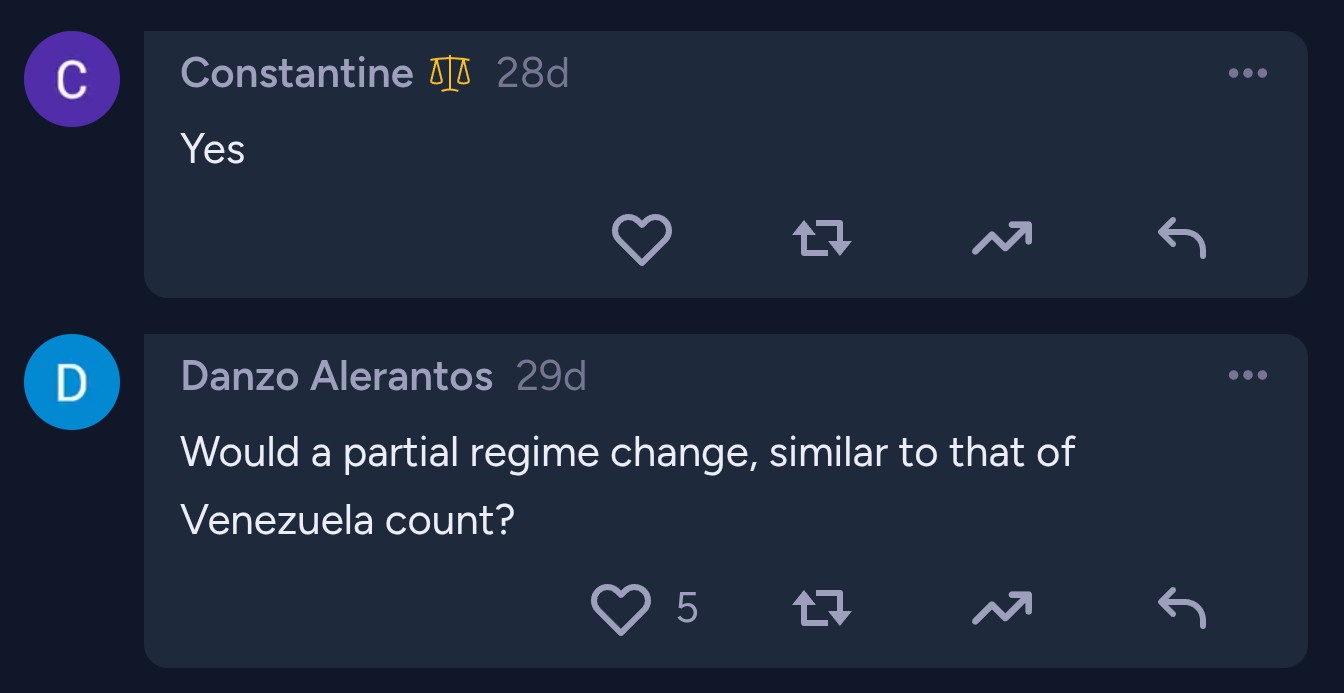1344x693 pixels.
Task: Reply to Danzo Alerantos's comment
Action: click(1181, 607)
